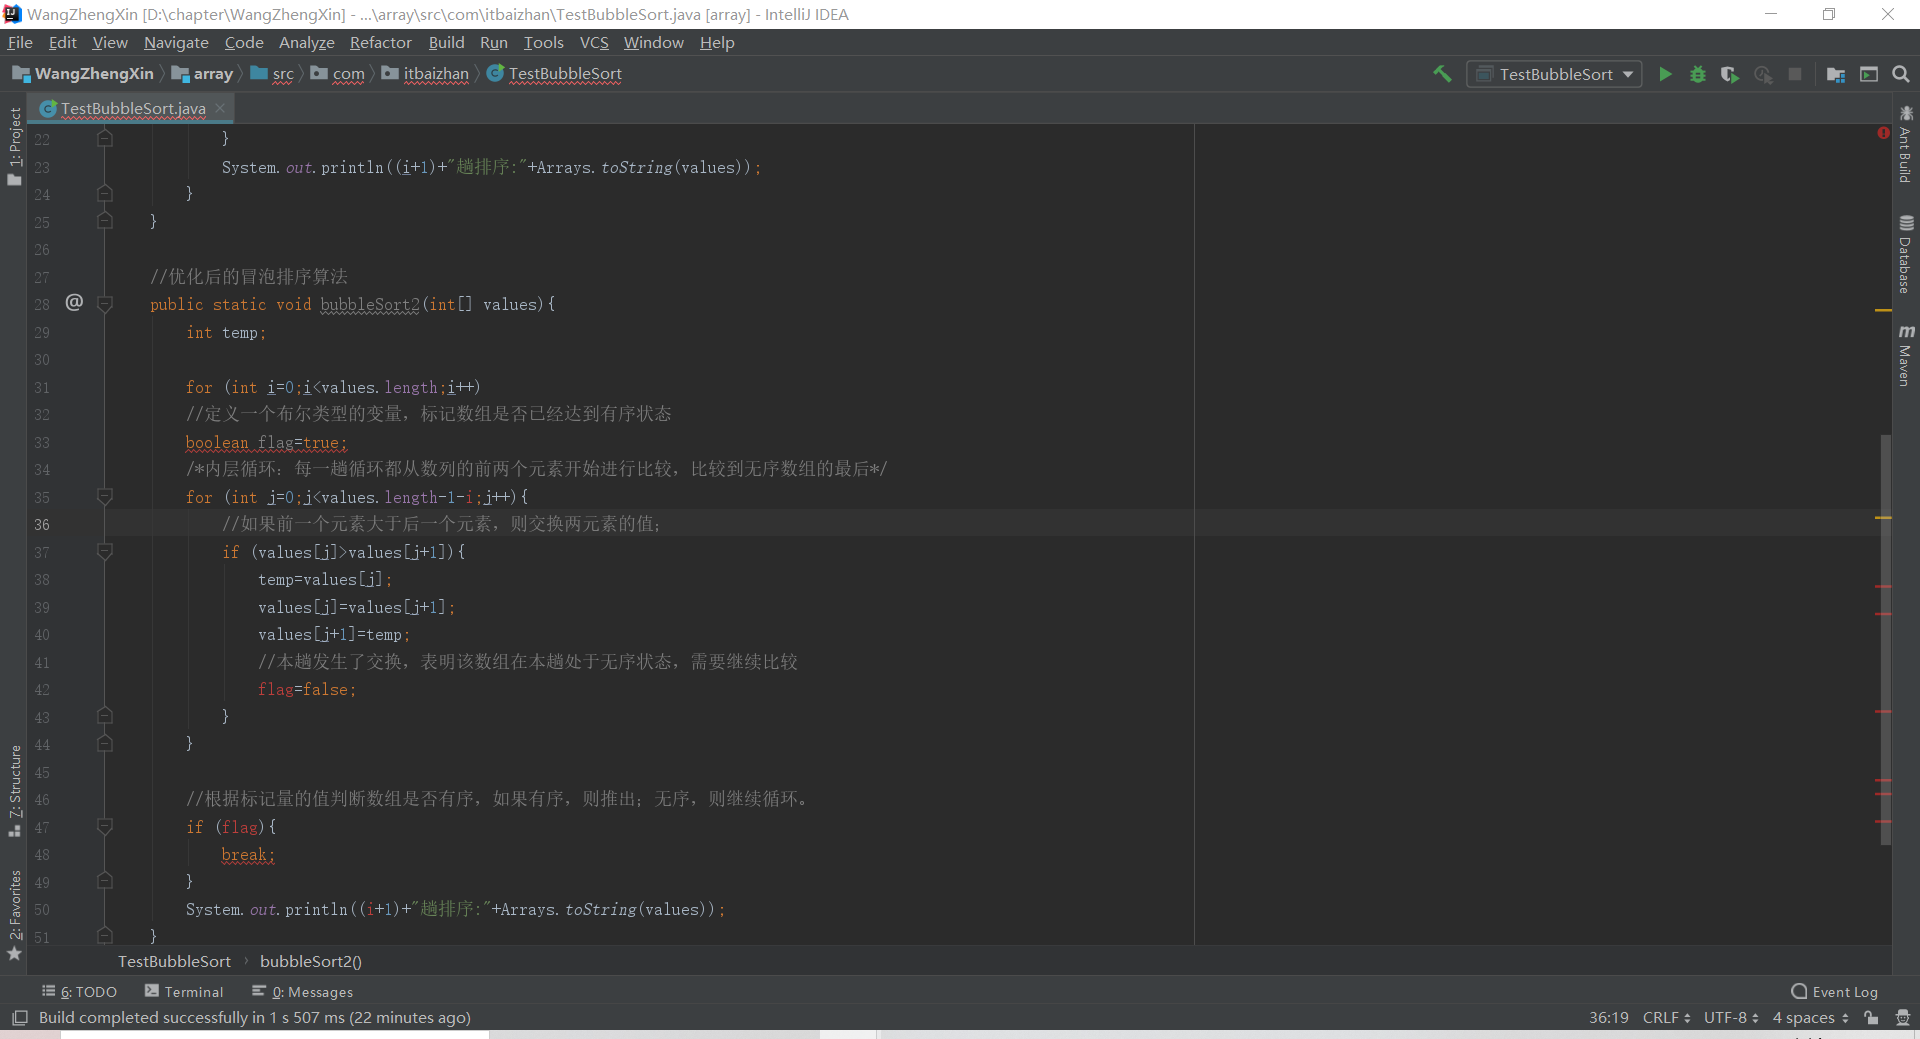Toggle the Ant Build tool window
Viewport: 1920px width, 1039px height.
pos(1906,145)
